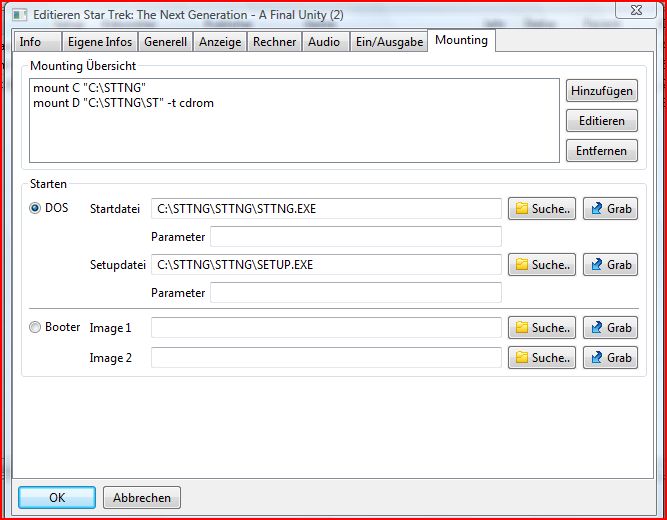Select the Booter radio button
The height and width of the screenshot is (520, 667).
tap(36, 327)
